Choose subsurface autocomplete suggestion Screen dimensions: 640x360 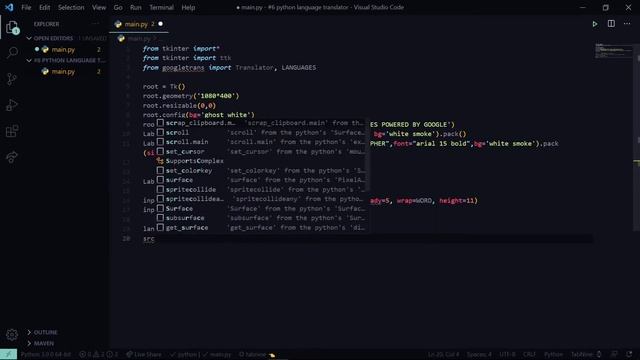point(261,218)
